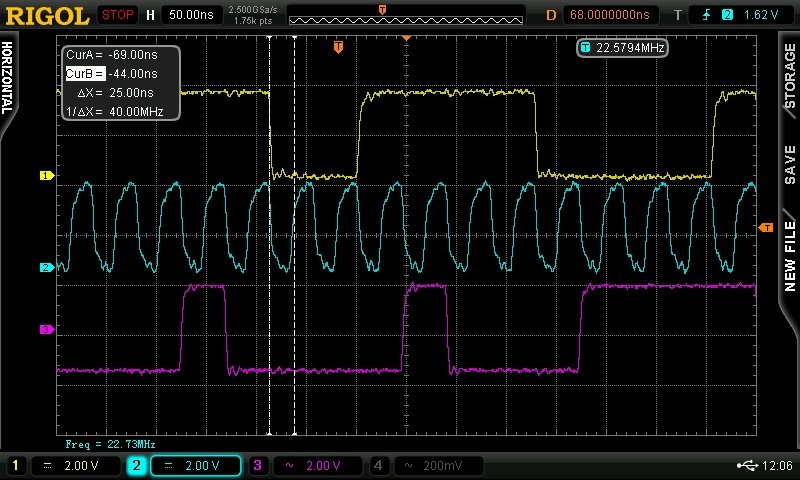
Task: Click the 12:06 clock
Action: click(x=777, y=465)
